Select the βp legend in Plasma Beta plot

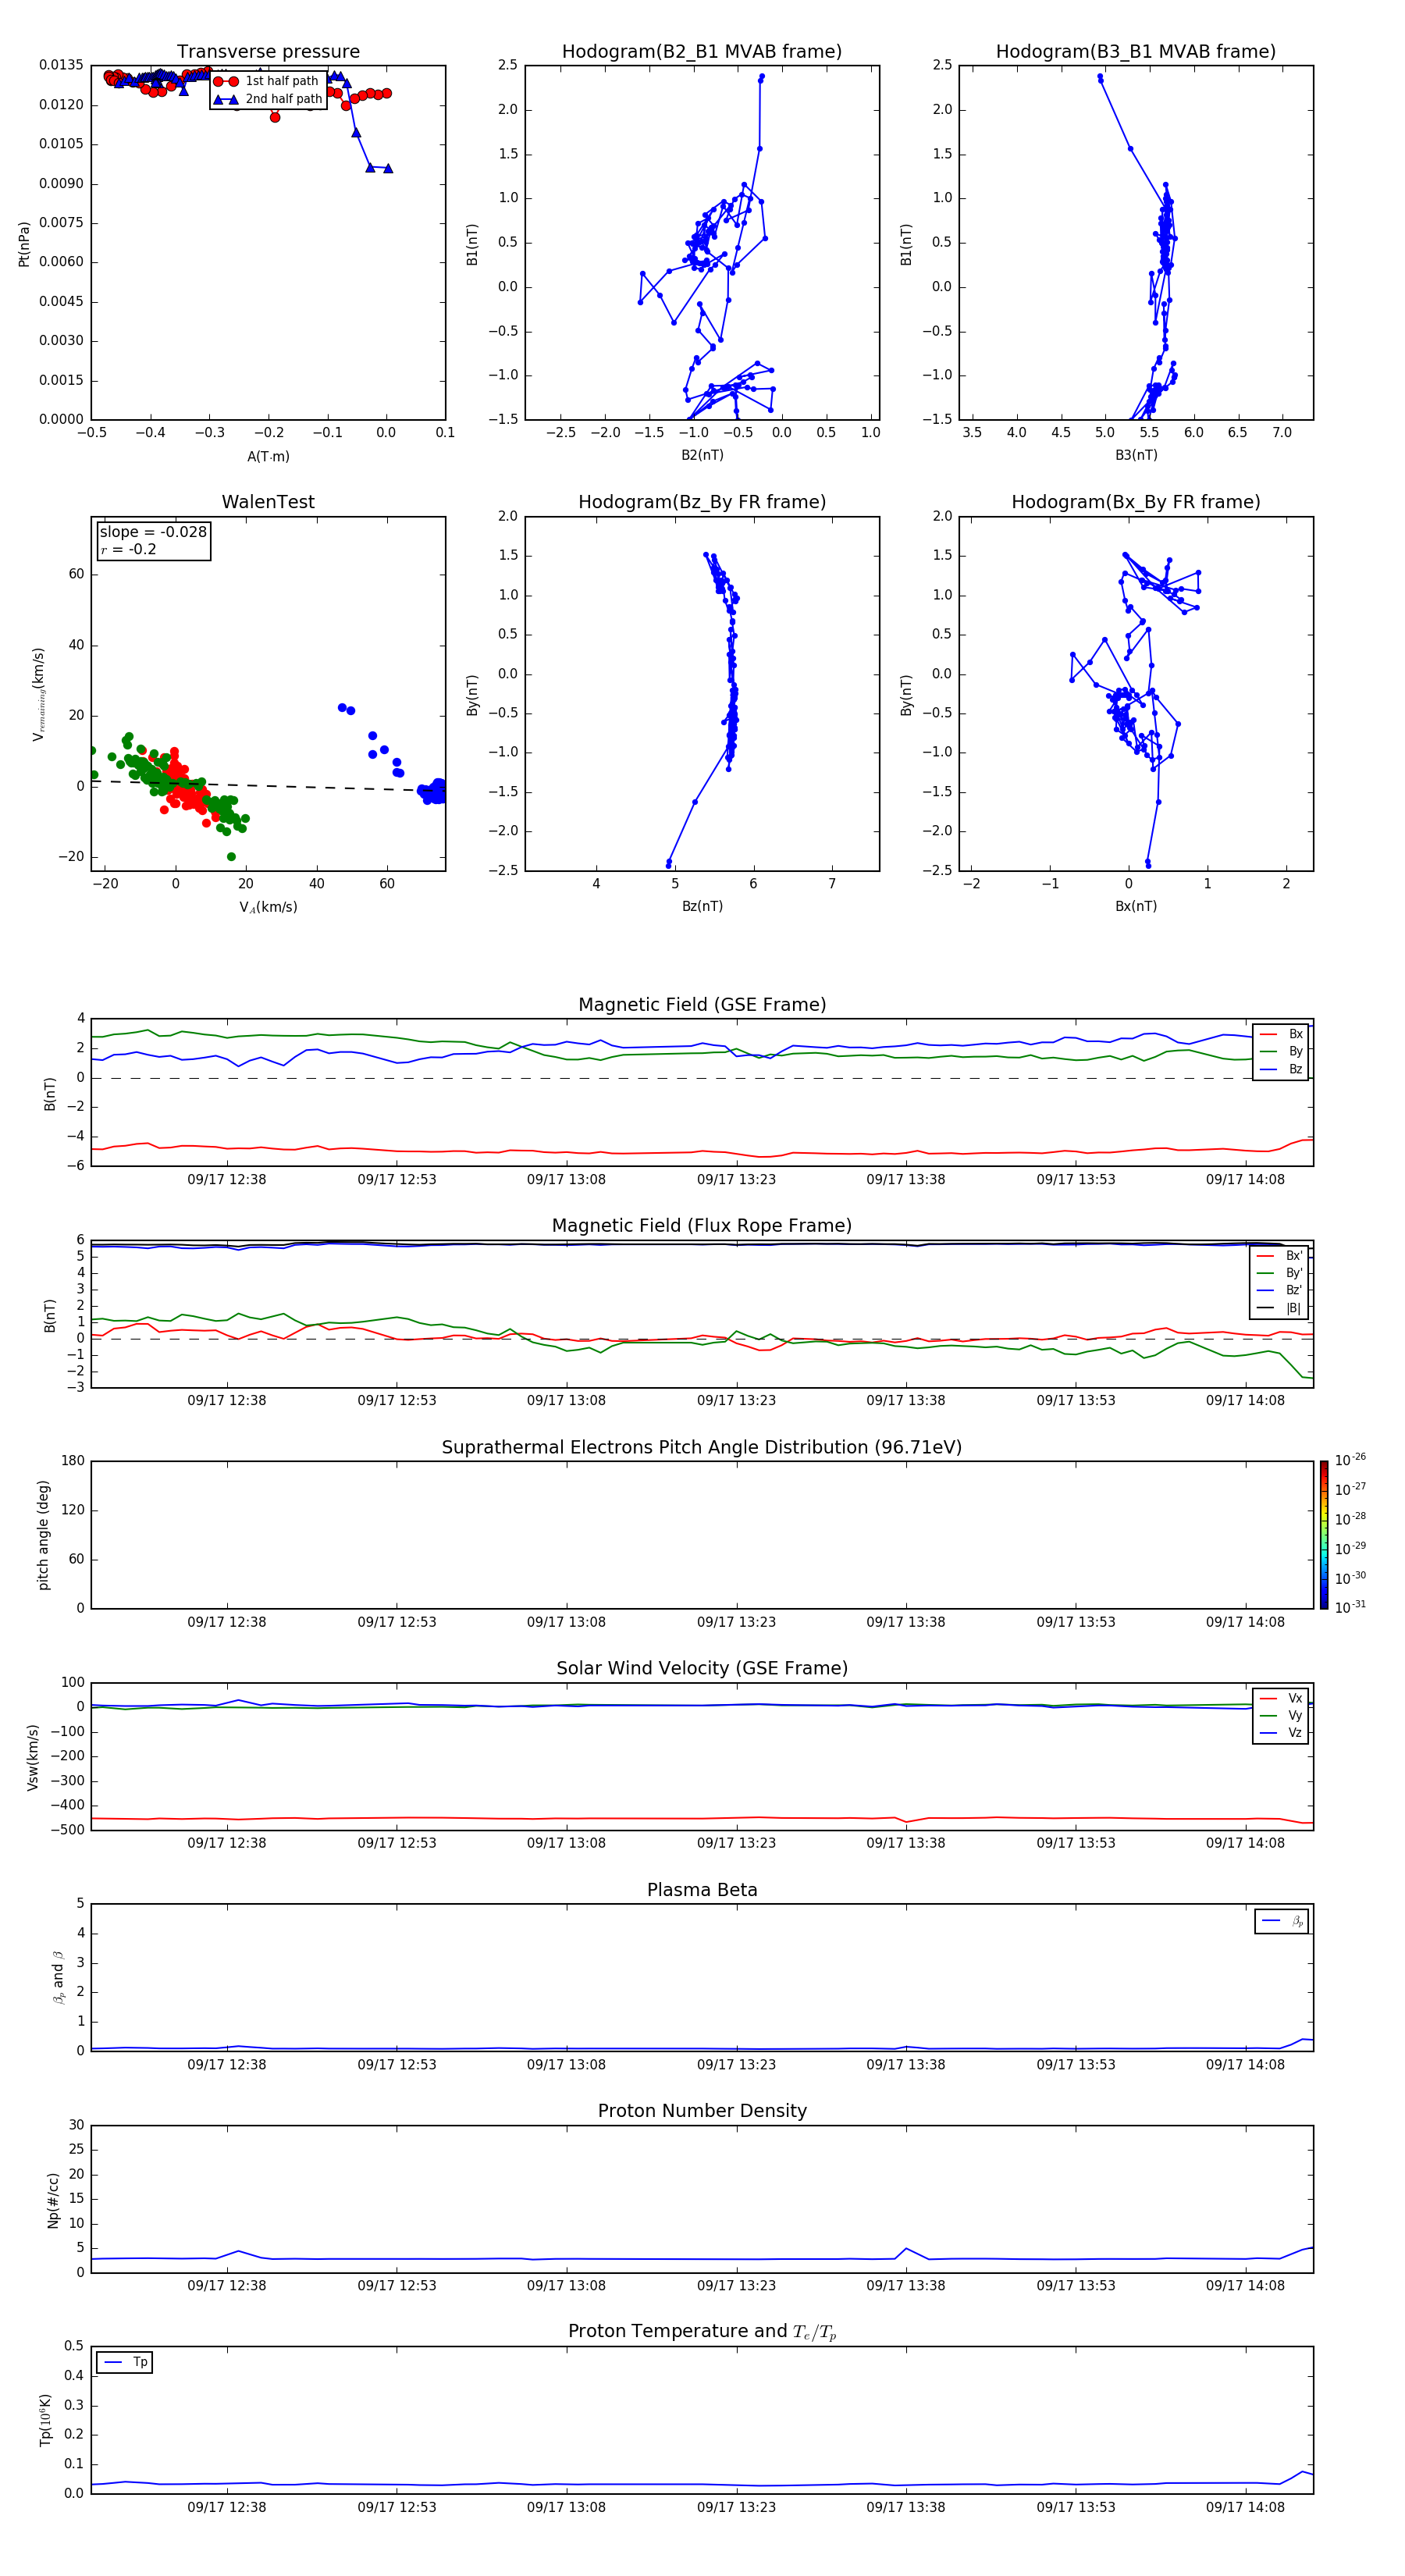(x=1282, y=1922)
